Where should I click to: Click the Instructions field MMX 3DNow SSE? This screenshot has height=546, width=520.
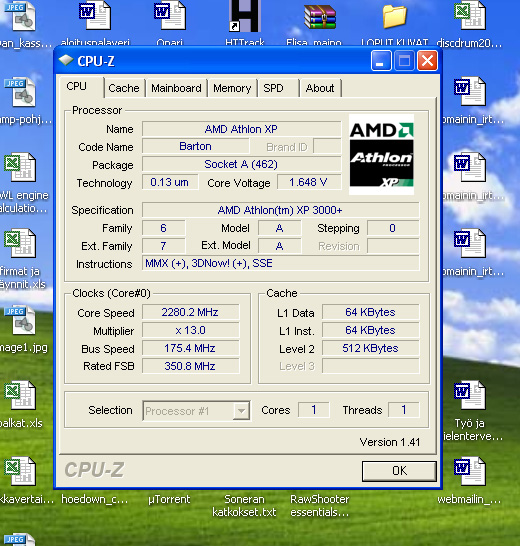280,263
